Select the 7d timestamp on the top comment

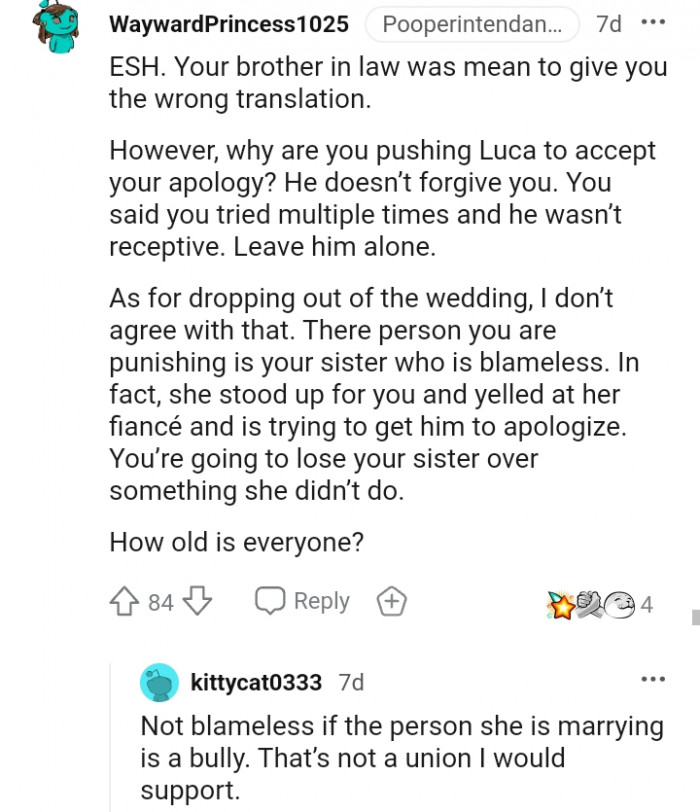click(x=608, y=24)
